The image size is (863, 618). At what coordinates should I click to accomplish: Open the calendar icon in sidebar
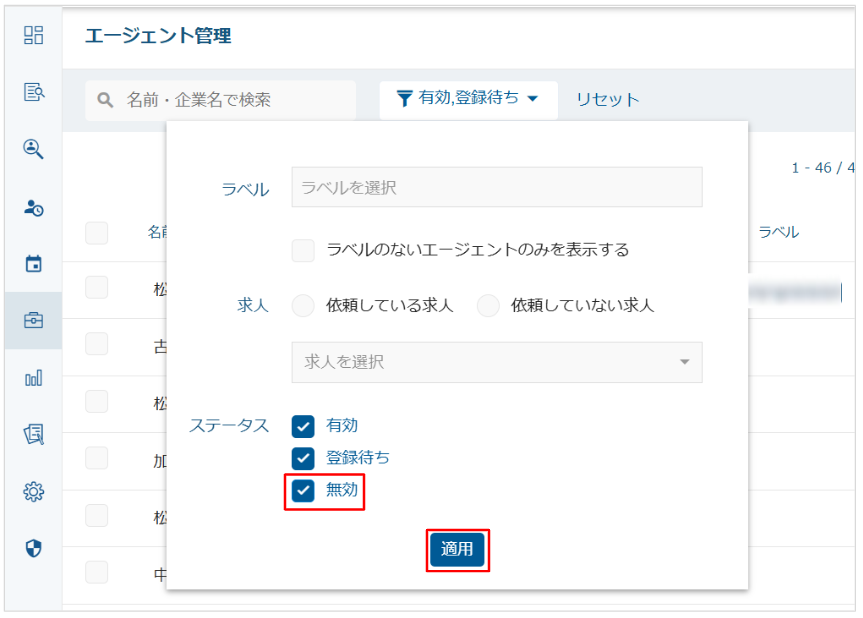34,264
